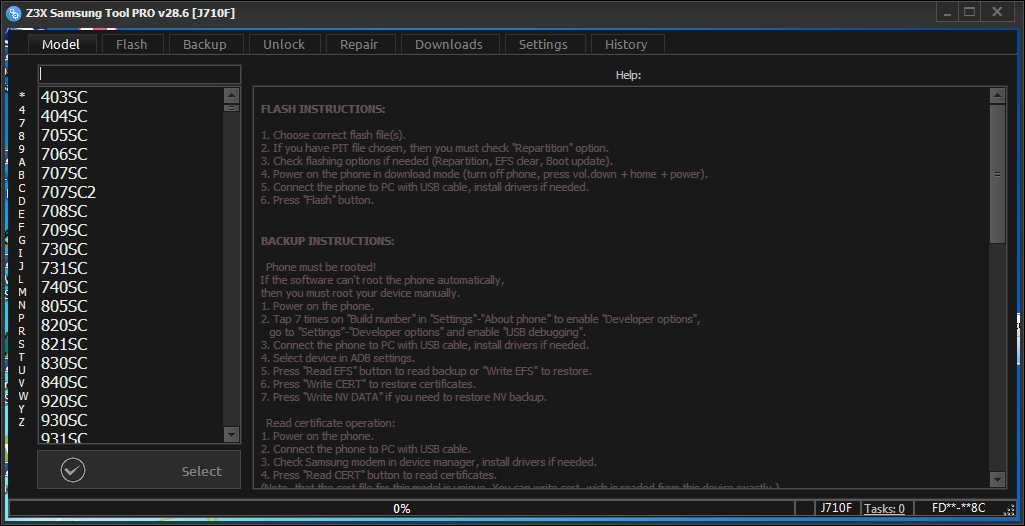Open the Settings tab
The image size is (1025, 526).
(543, 44)
